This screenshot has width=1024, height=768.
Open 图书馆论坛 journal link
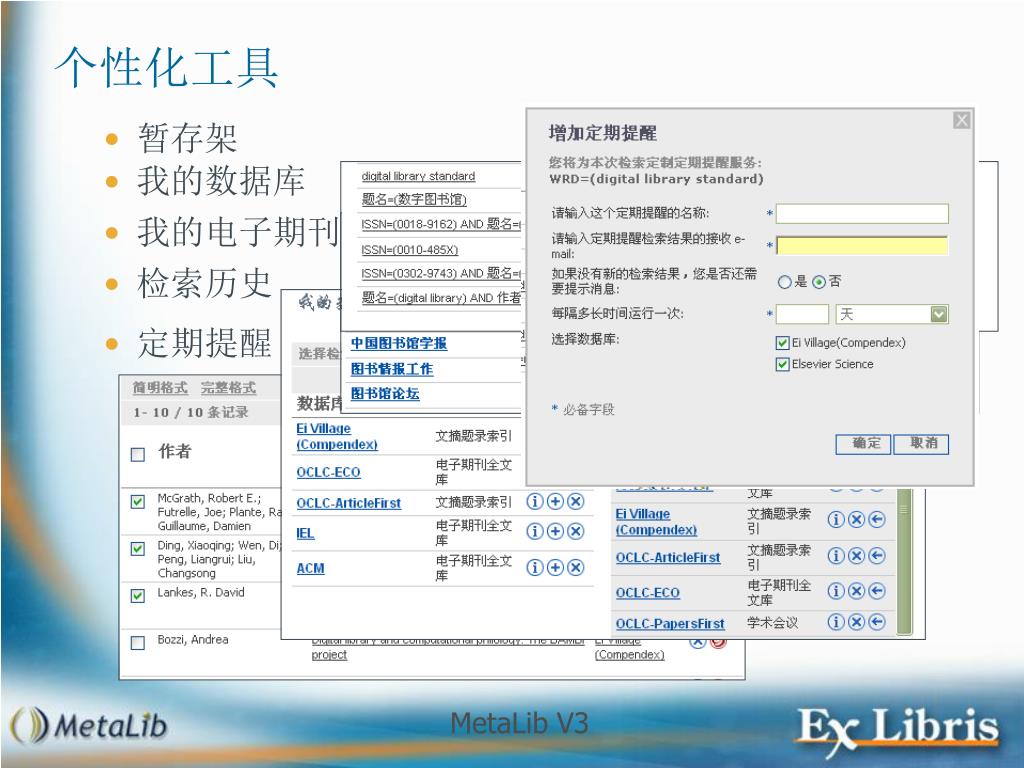[385, 394]
